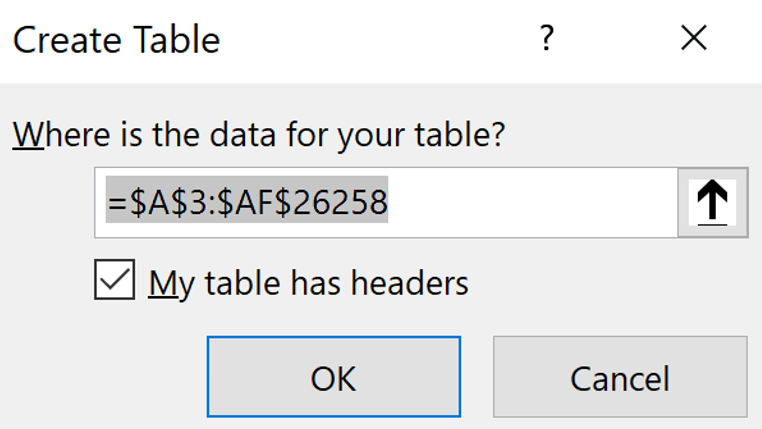
Task: Click the Where is the data label
Action: pyautogui.click(x=259, y=135)
